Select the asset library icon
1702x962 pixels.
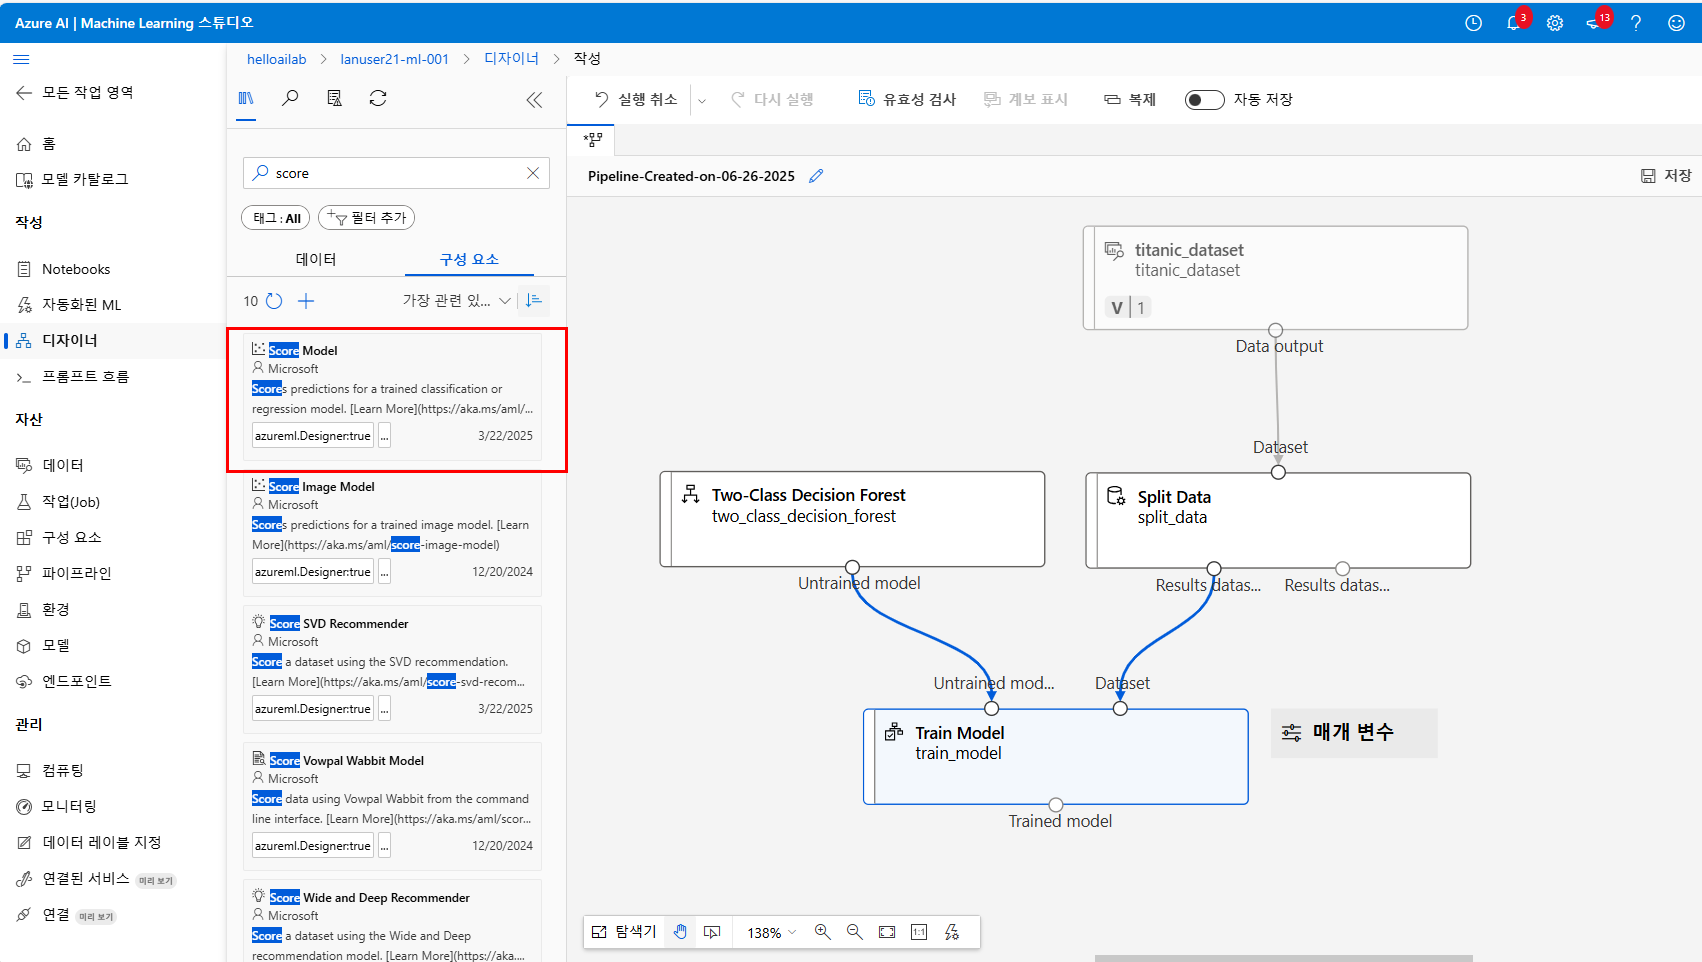[x=246, y=98]
